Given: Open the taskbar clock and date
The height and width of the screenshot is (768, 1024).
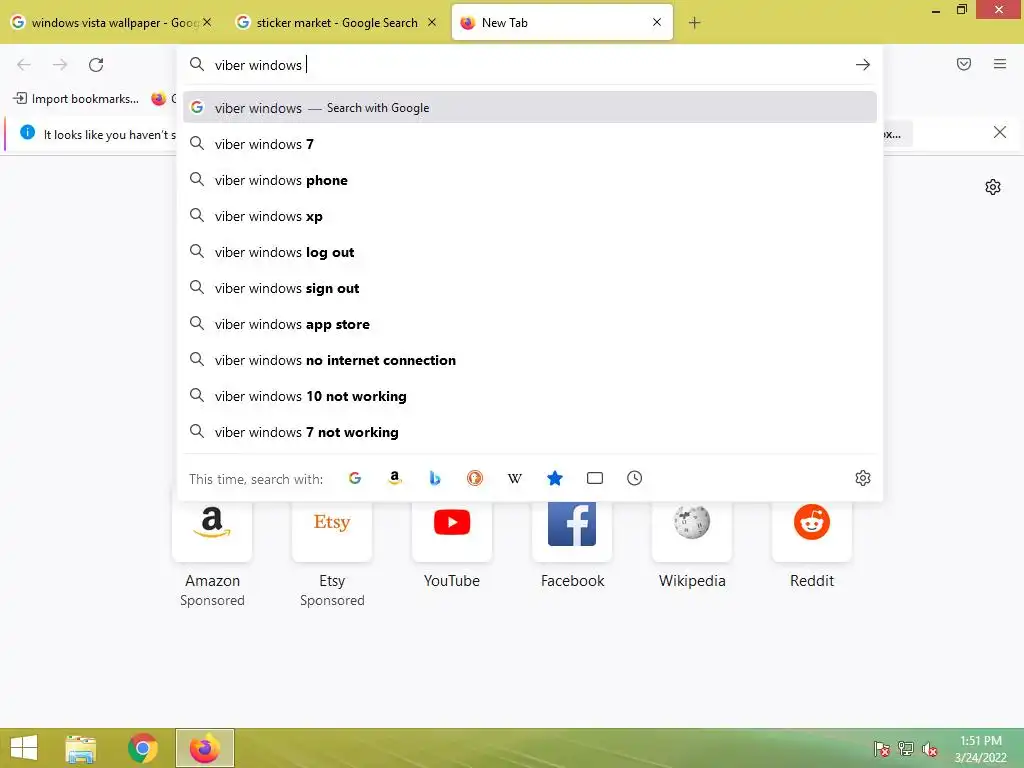Looking at the screenshot, I should pyautogui.click(x=981, y=749).
